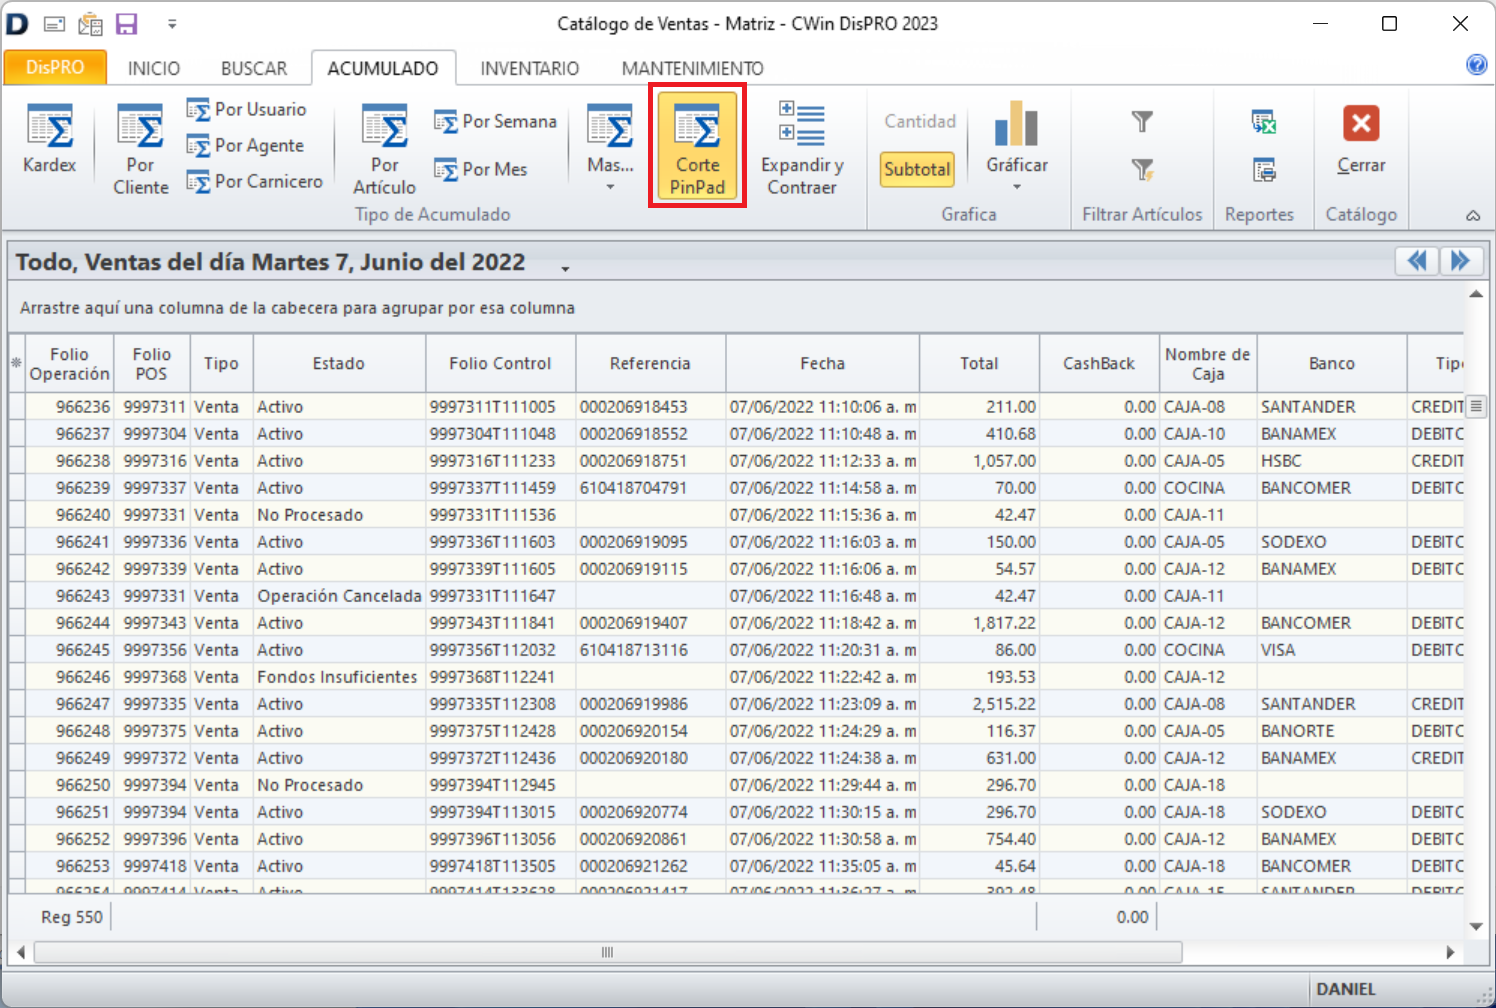Click the top filter funnel icon
The width and height of the screenshot is (1496, 1008).
pos(1142,122)
